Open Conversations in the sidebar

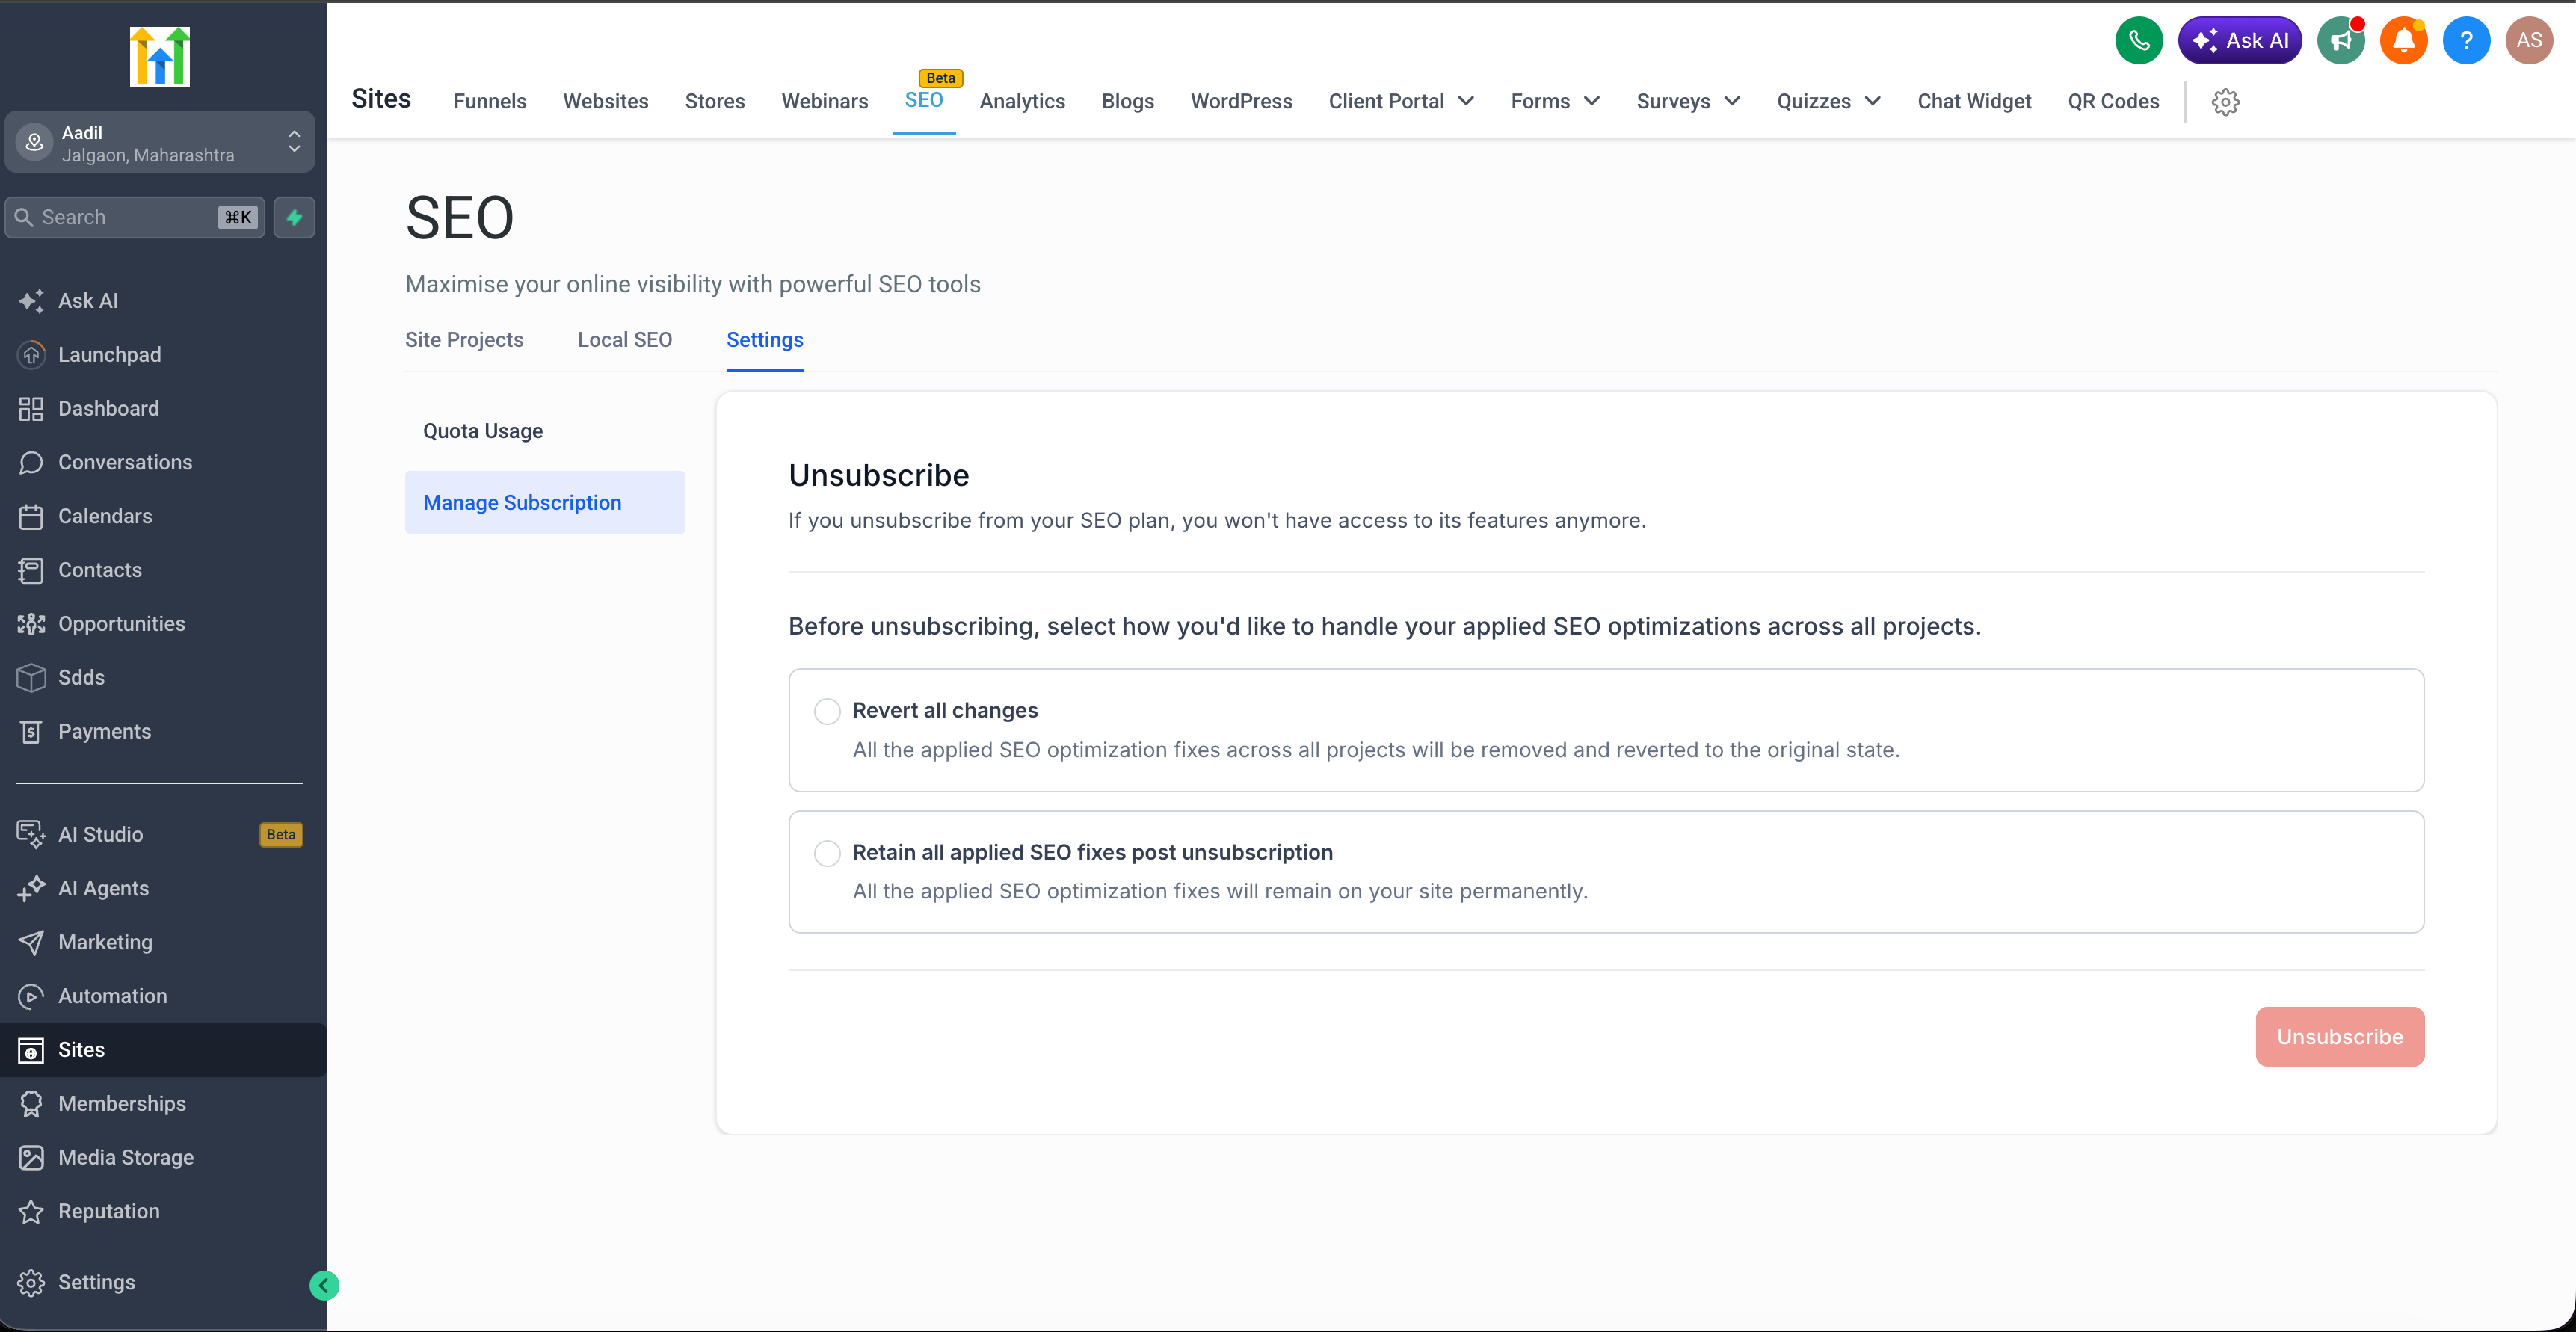coord(163,462)
